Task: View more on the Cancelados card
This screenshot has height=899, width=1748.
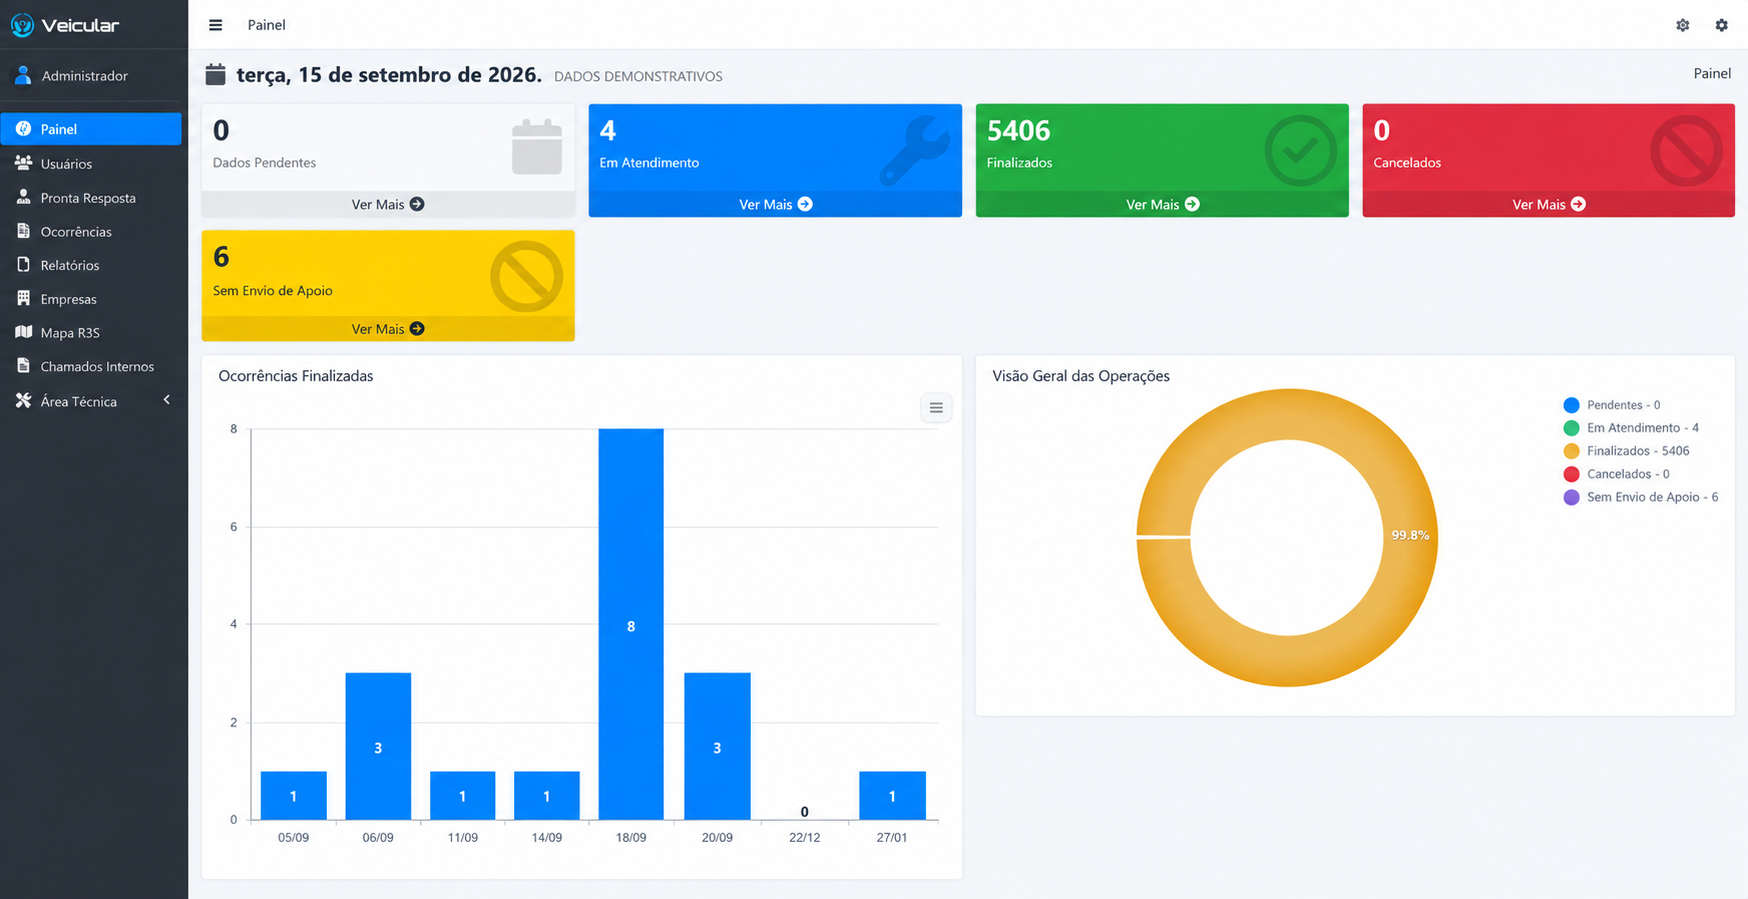Action: [1548, 204]
